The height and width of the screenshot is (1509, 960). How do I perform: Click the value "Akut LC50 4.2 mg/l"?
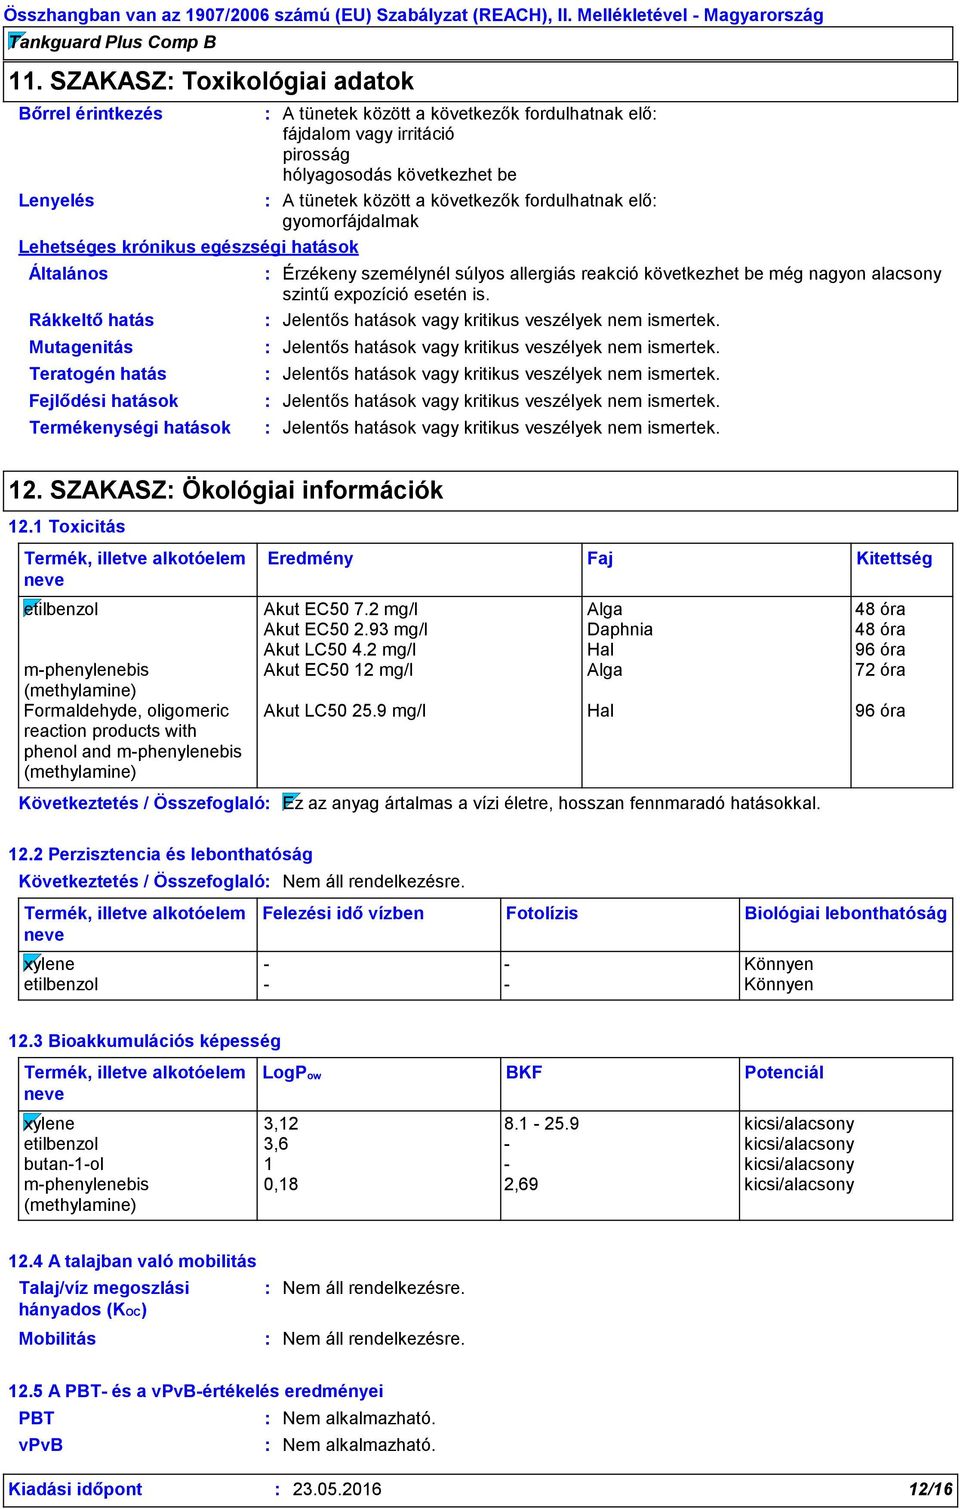[340, 650]
